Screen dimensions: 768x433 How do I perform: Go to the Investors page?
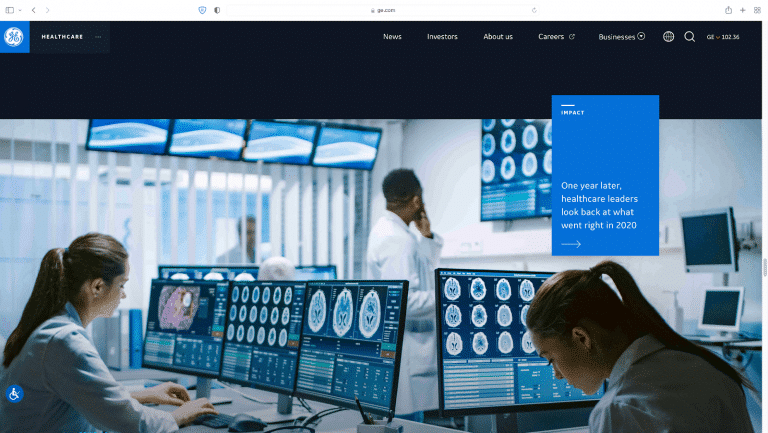click(x=442, y=37)
